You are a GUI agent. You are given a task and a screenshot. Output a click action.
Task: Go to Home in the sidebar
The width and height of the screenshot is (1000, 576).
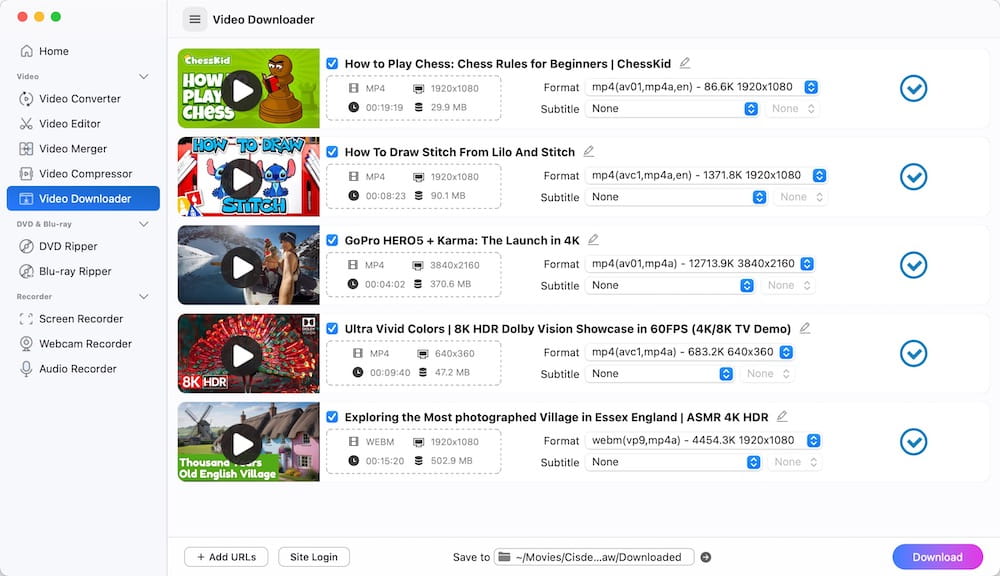83,51
